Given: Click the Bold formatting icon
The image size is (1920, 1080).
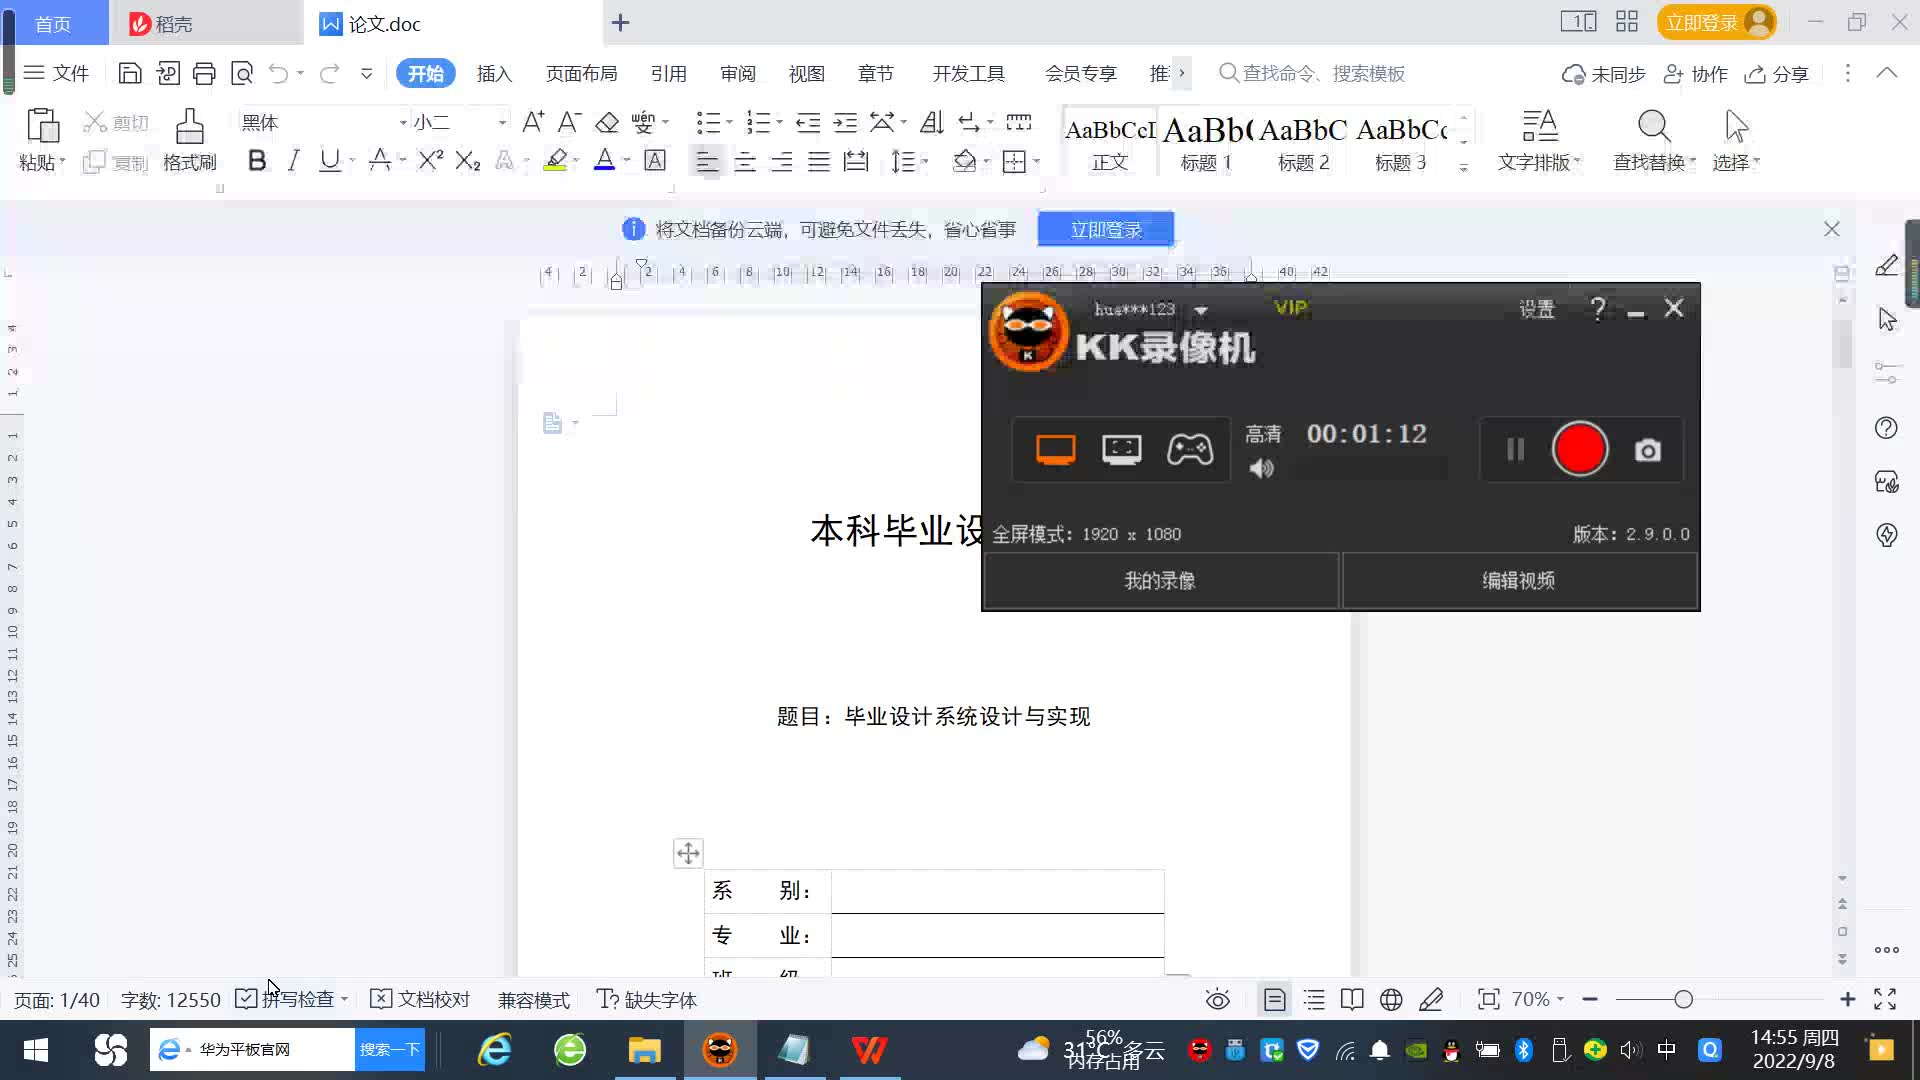Looking at the screenshot, I should pyautogui.click(x=257, y=161).
